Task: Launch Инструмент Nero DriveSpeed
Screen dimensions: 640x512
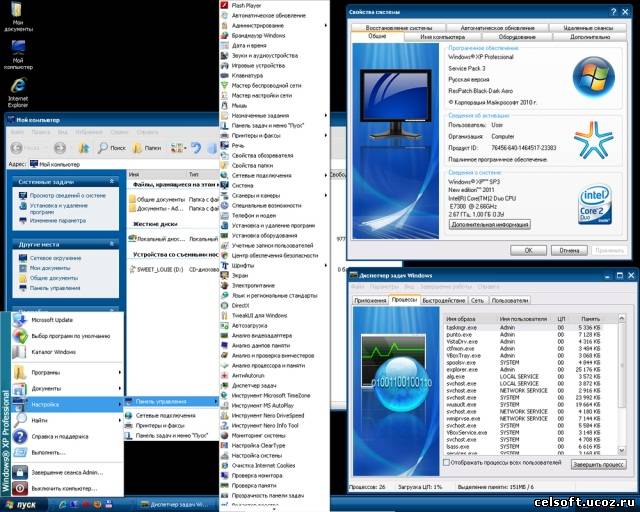Action: [268, 416]
